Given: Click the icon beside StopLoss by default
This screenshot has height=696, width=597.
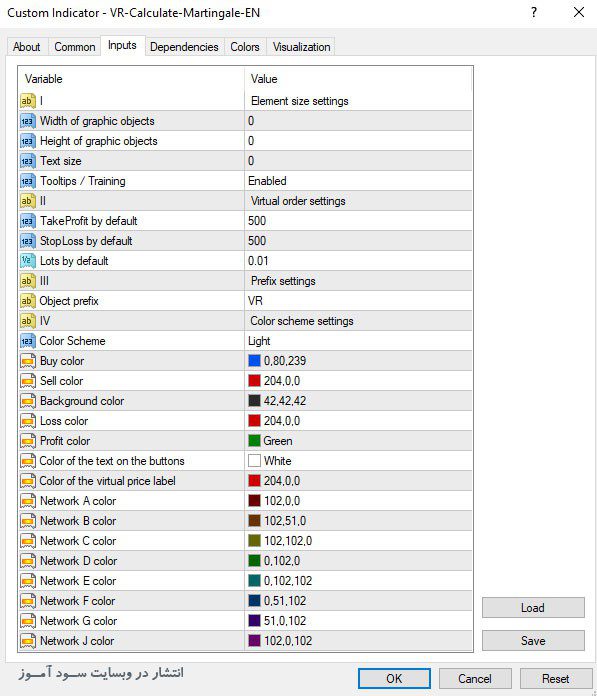Looking at the screenshot, I should coord(28,241).
